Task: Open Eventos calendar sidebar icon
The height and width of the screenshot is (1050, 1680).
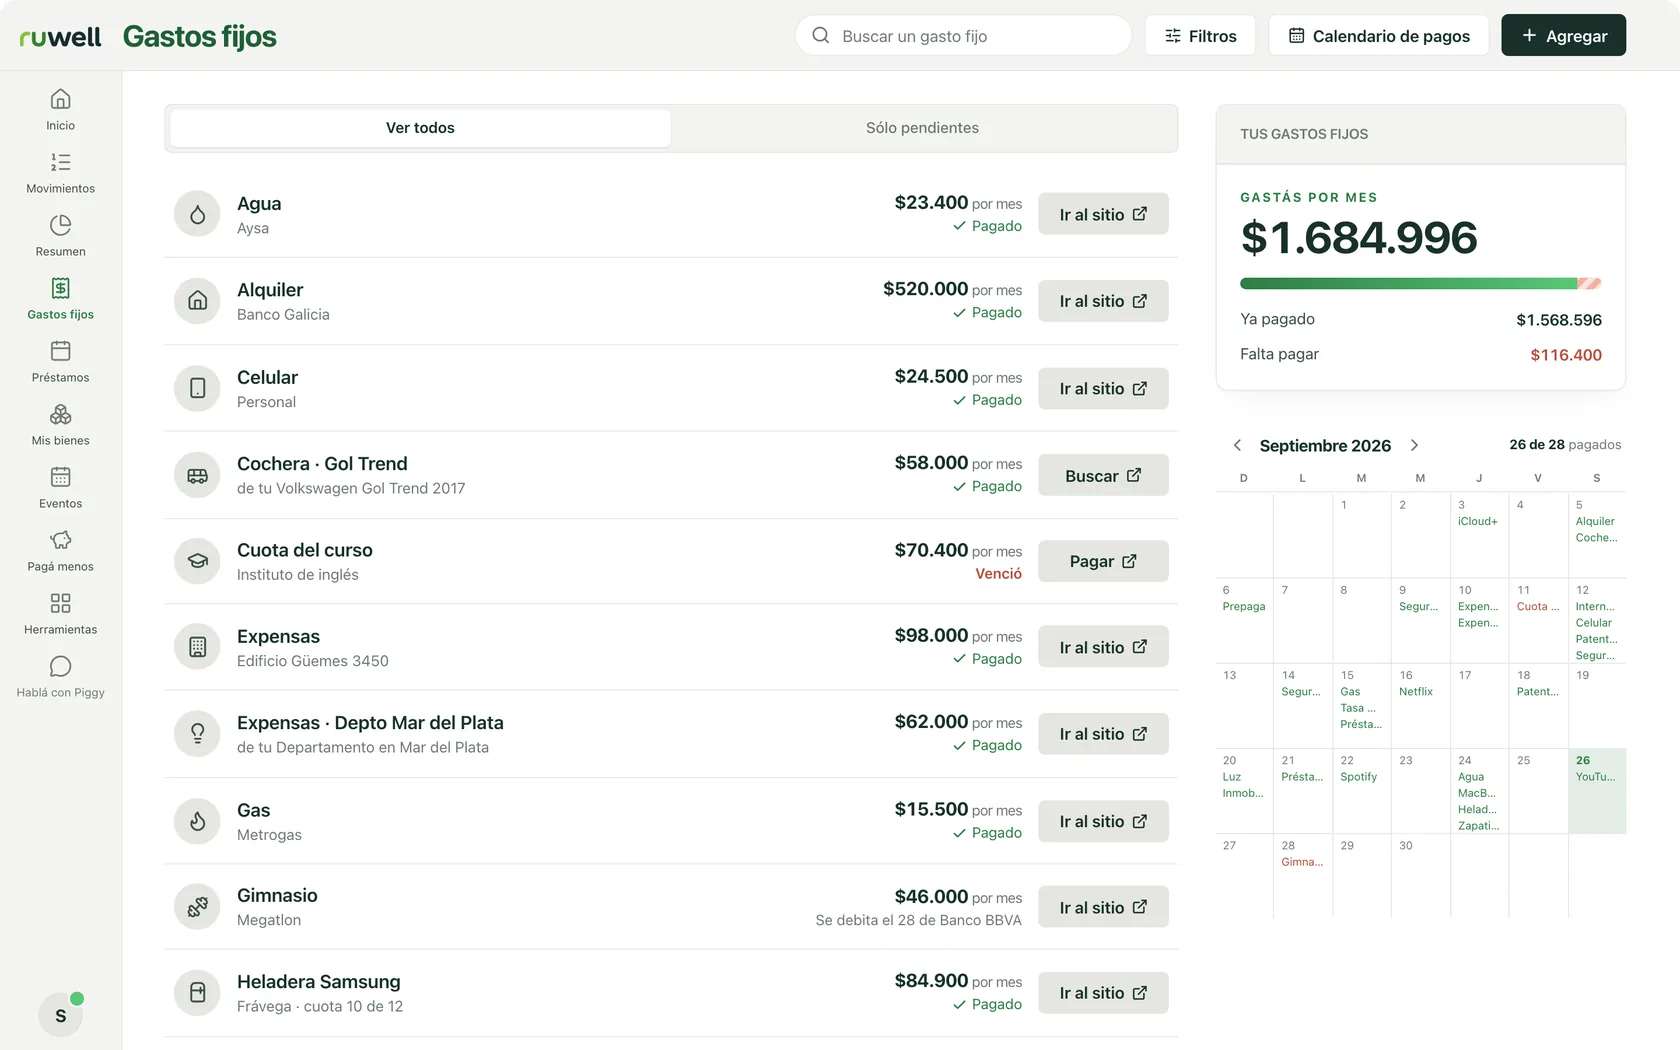Action: point(60,477)
